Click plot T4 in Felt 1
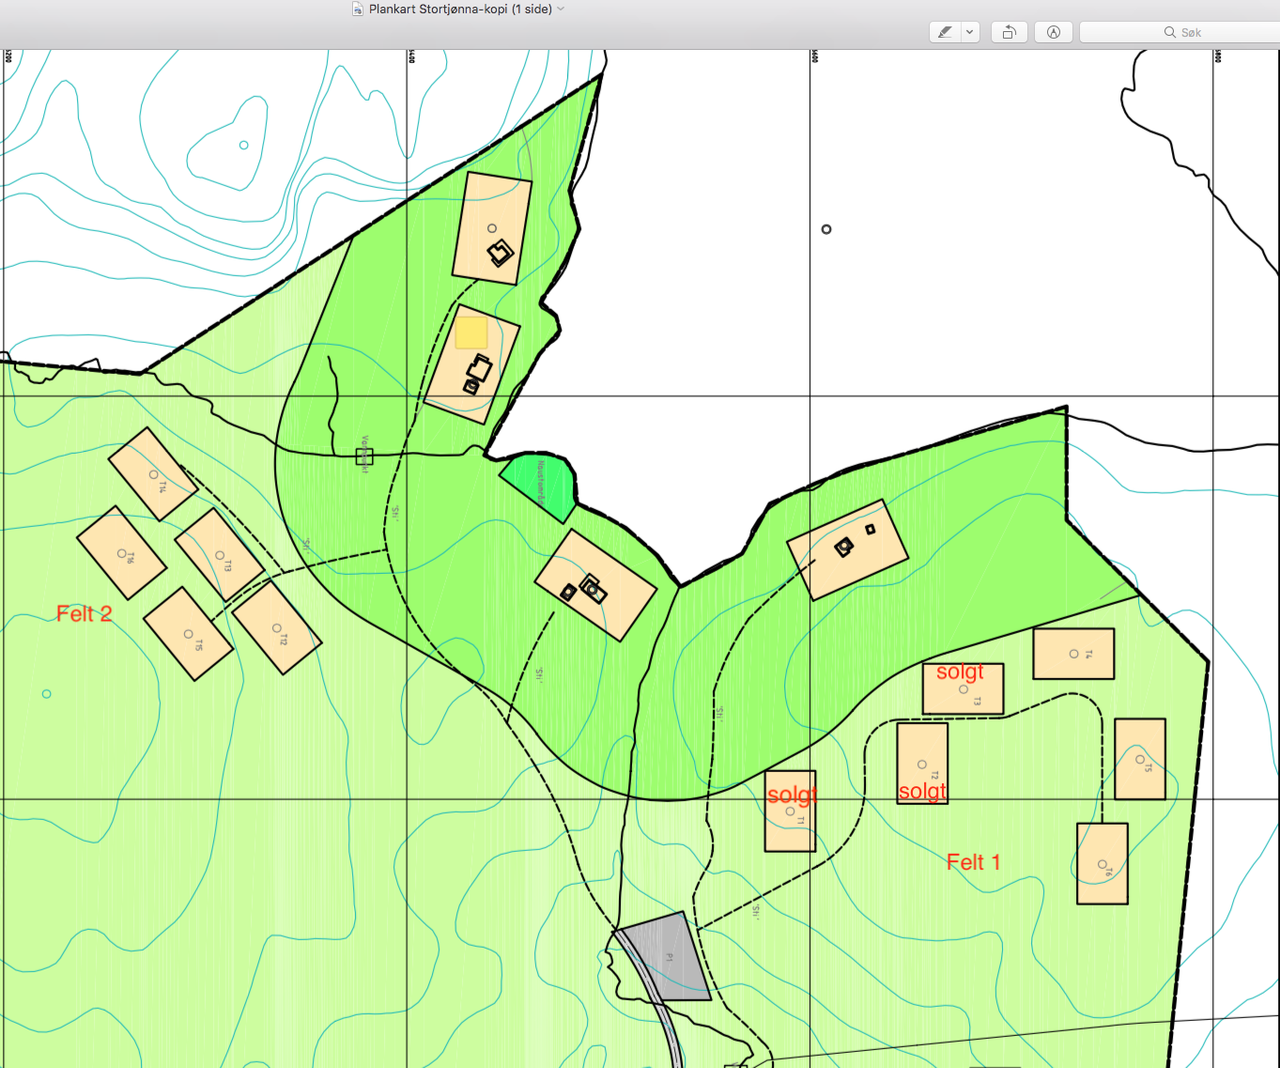 [x=1073, y=654]
